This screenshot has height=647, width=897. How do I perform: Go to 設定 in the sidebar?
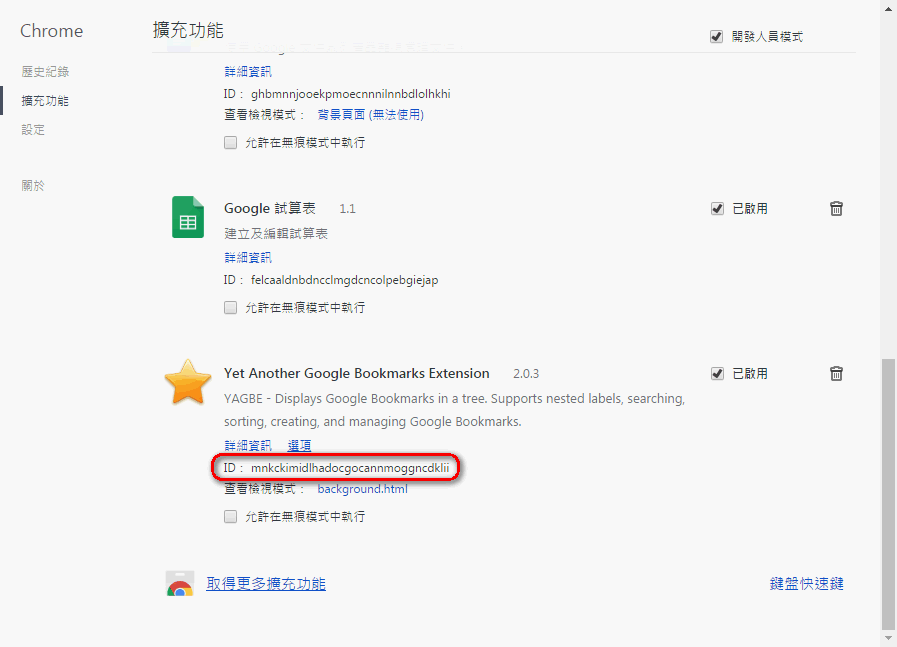tap(33, 130)
